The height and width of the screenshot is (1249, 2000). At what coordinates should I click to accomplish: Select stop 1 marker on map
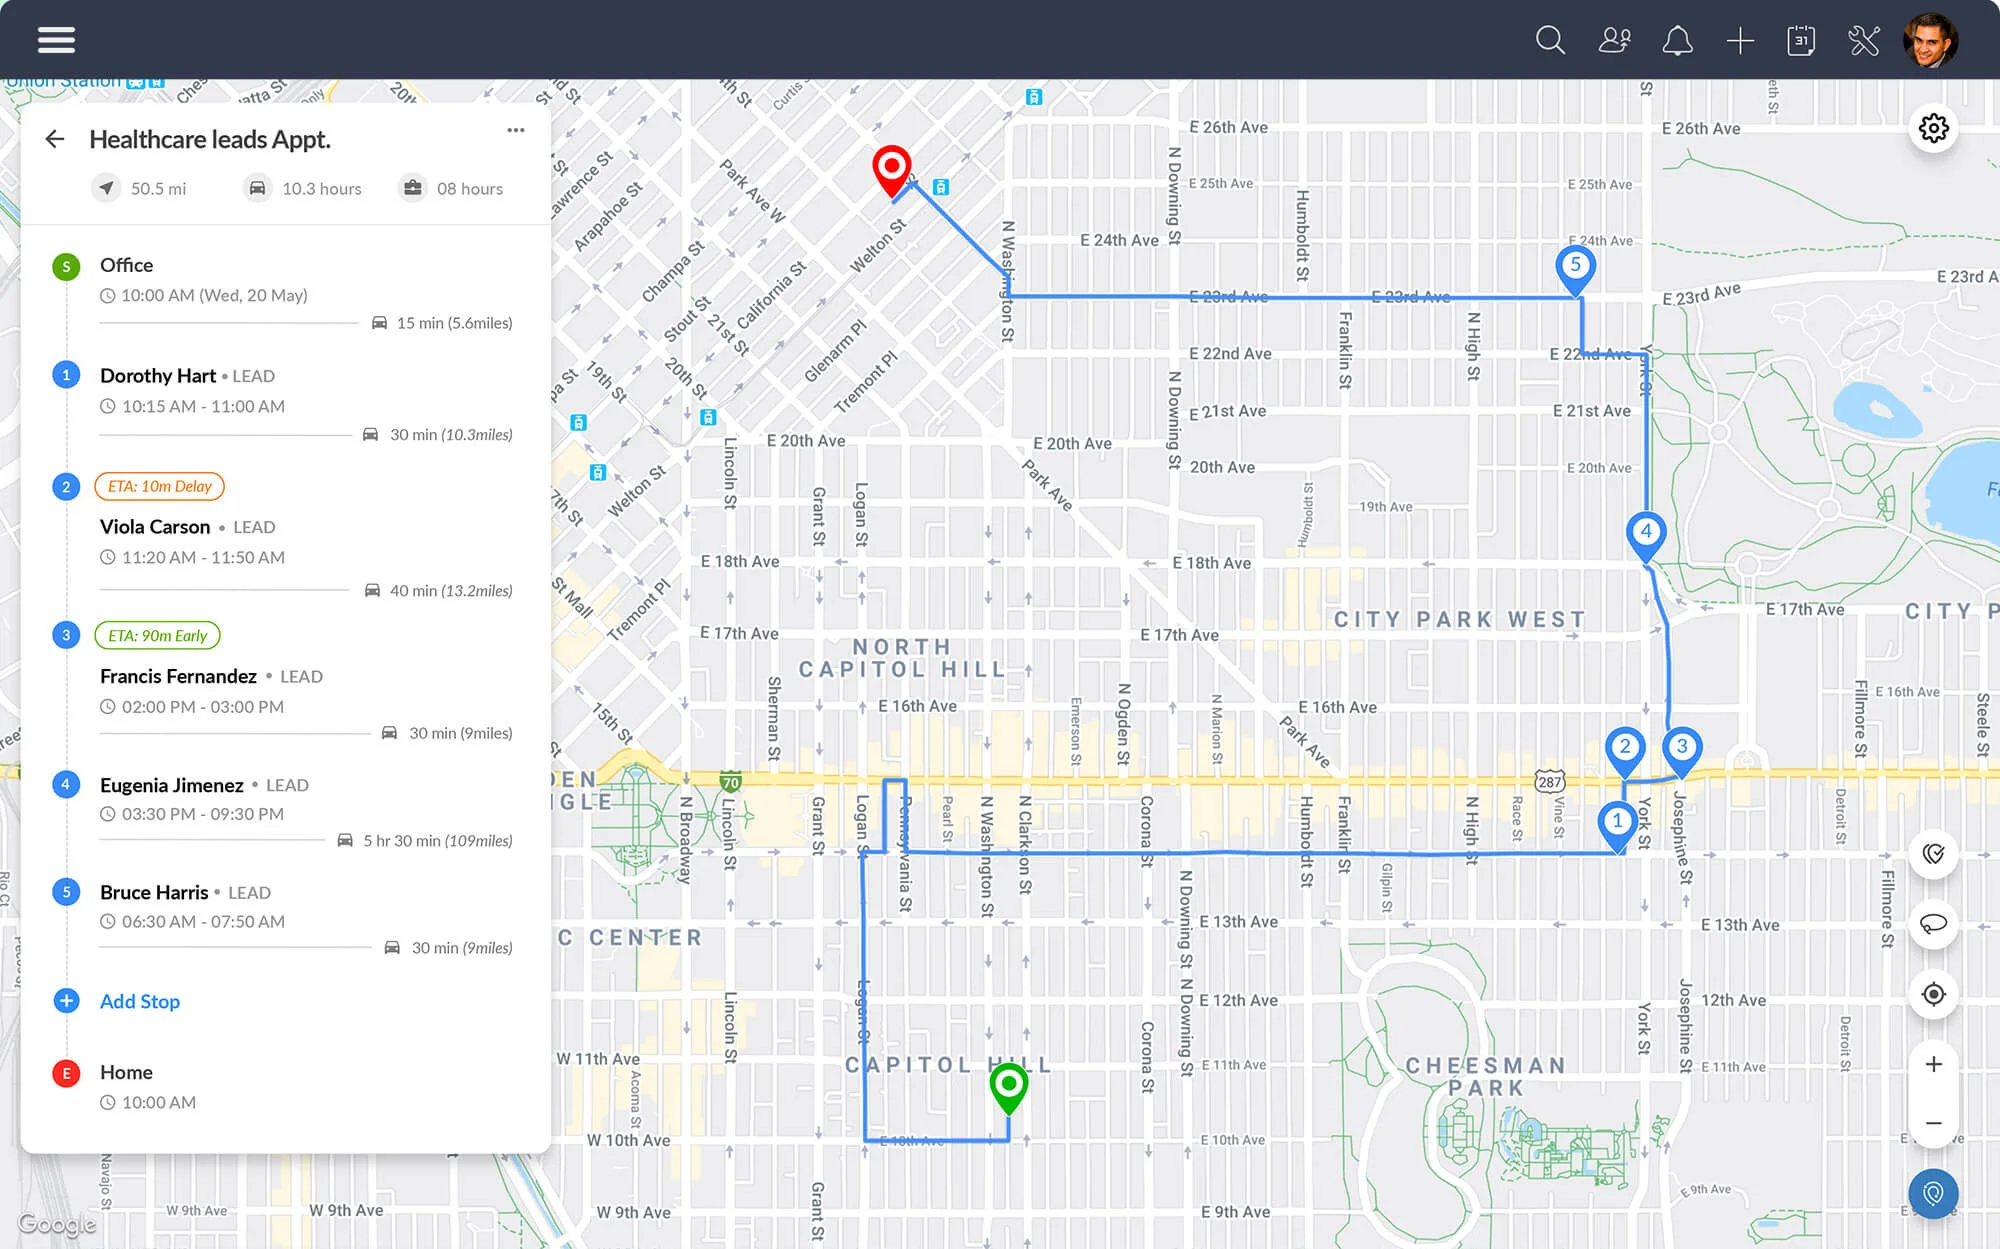click(1617, 824)
